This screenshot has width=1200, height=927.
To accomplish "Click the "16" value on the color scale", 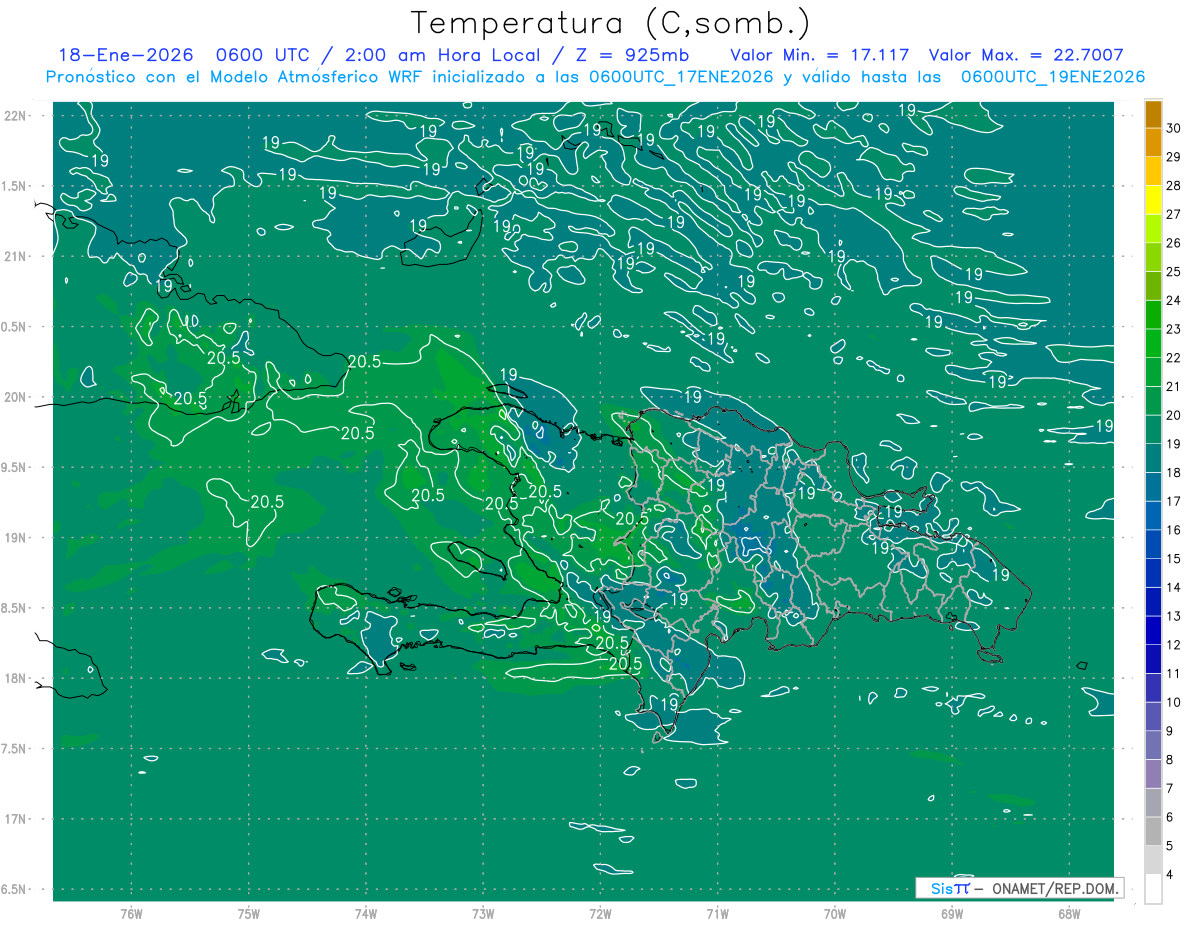I will 1174,530.
